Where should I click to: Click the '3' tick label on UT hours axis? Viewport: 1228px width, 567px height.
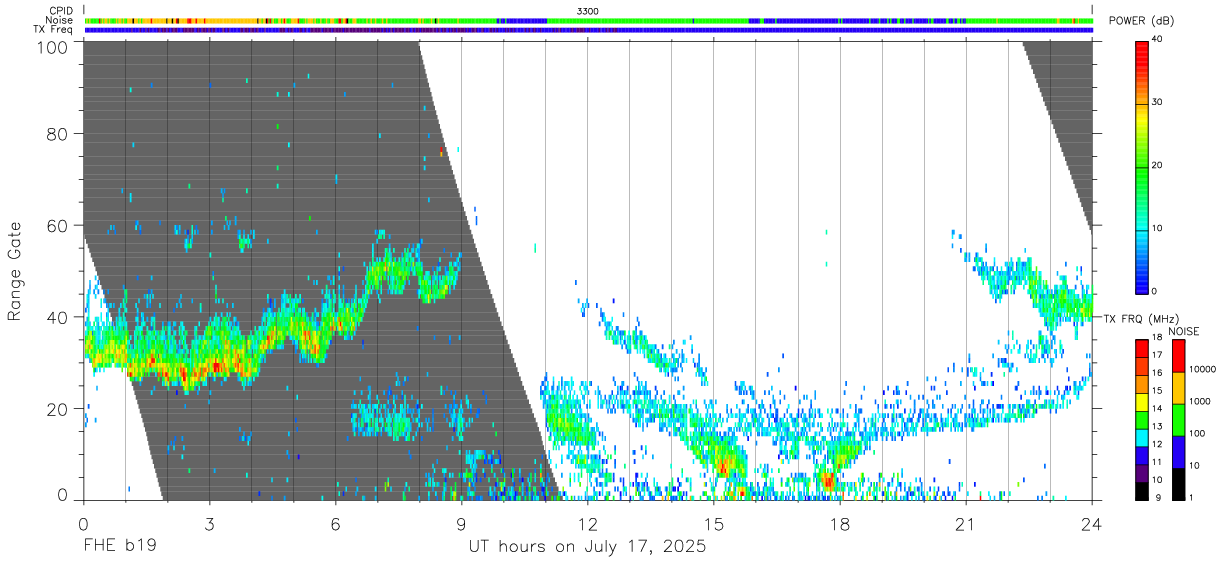209,523
